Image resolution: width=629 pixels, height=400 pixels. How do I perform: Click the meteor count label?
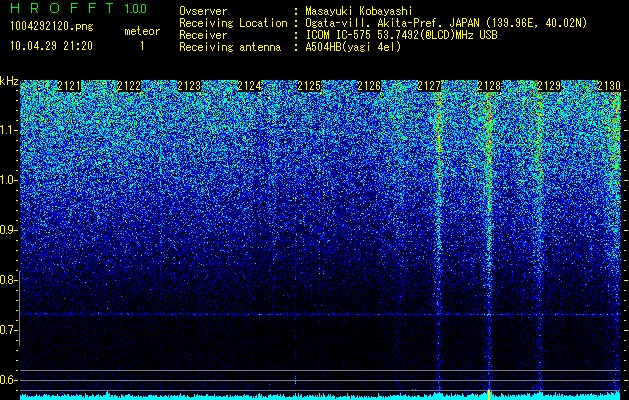142,31
